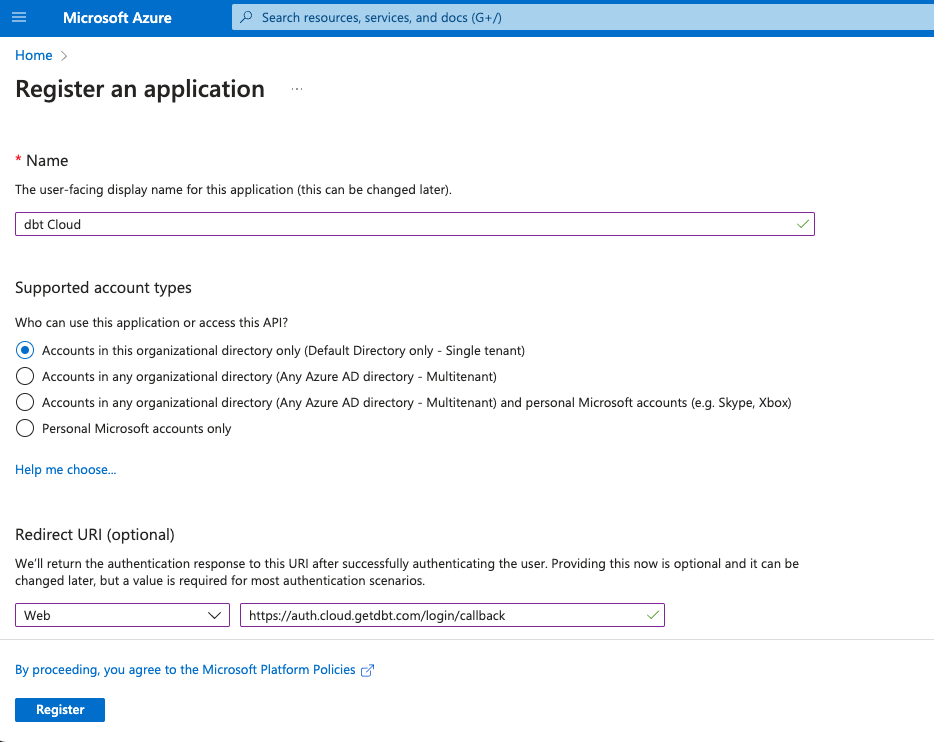This screenshot has height=742, width=934.
Task: Click the red required asterisk beside Name
Action: pyautogui.click(x=17, y=160)
